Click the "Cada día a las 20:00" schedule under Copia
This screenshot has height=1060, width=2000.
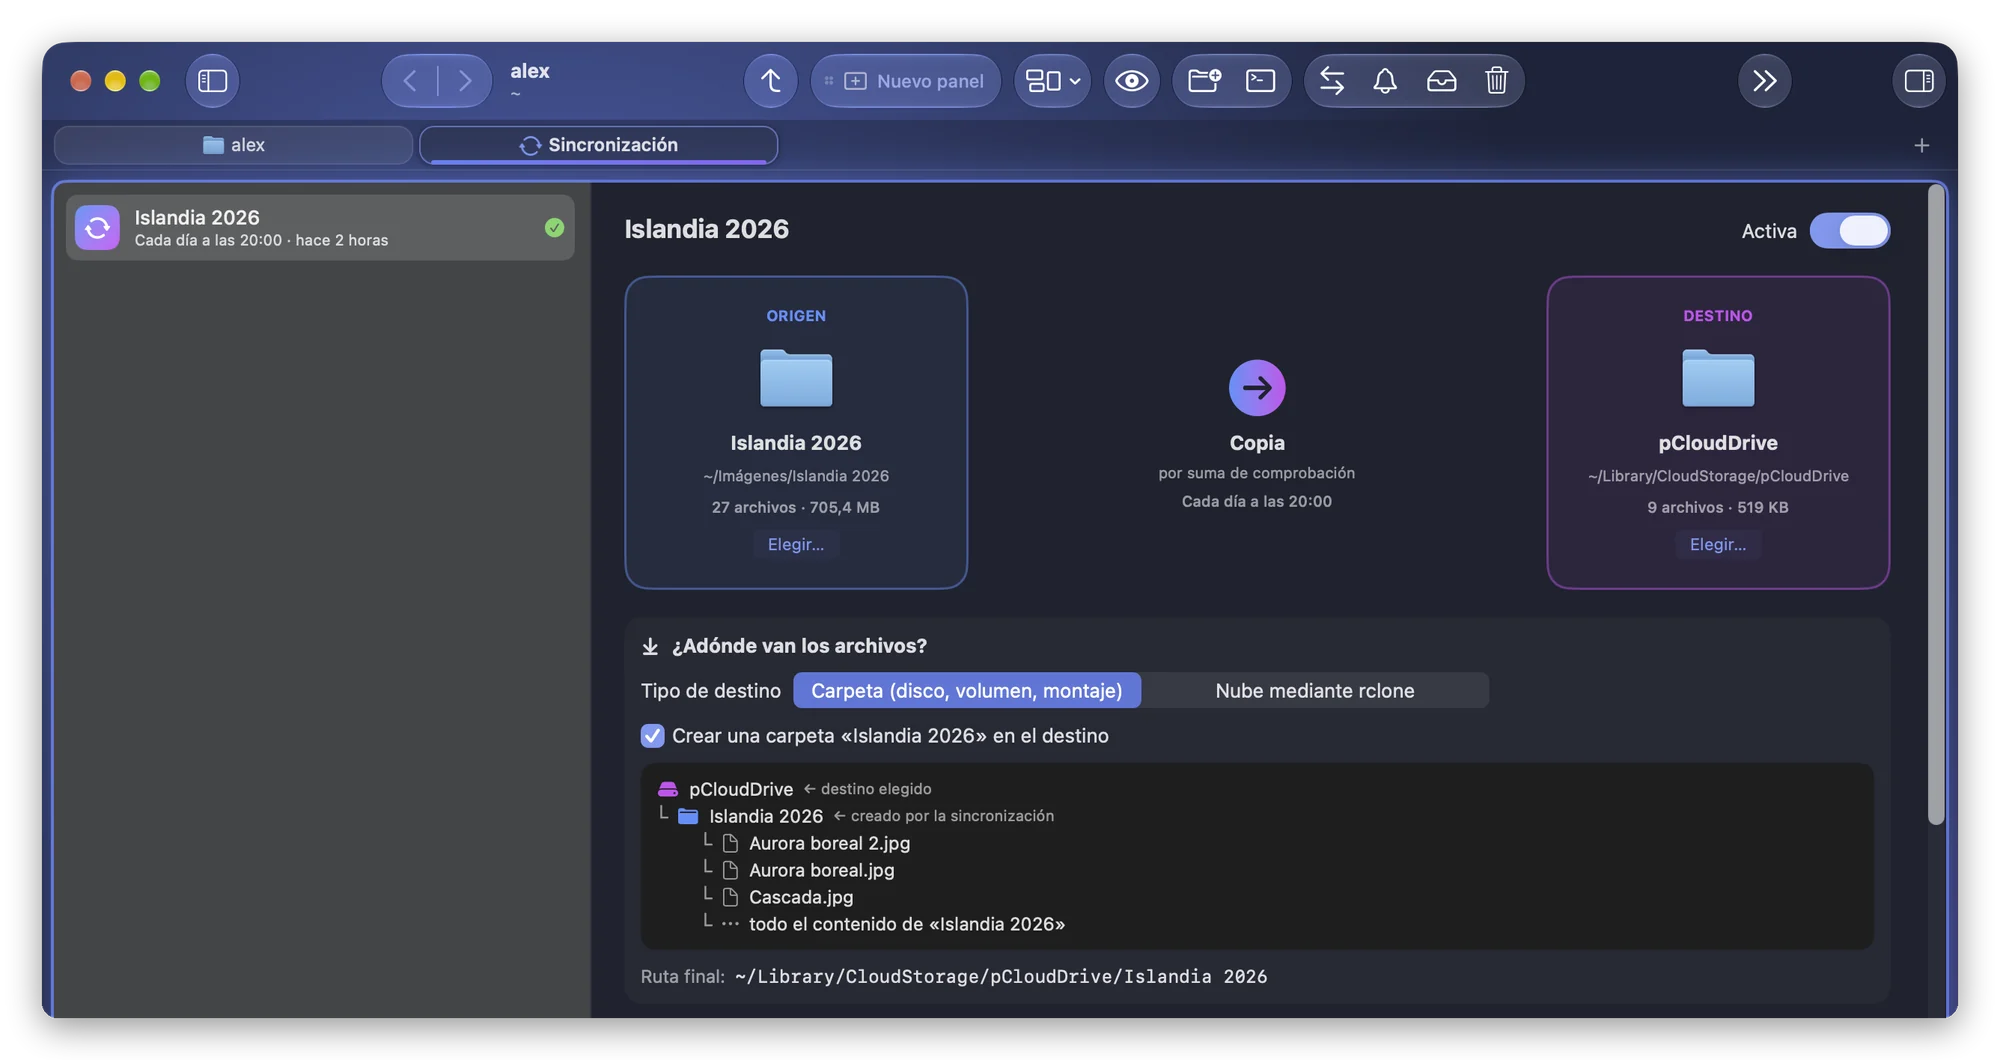tap(1257, 502)
